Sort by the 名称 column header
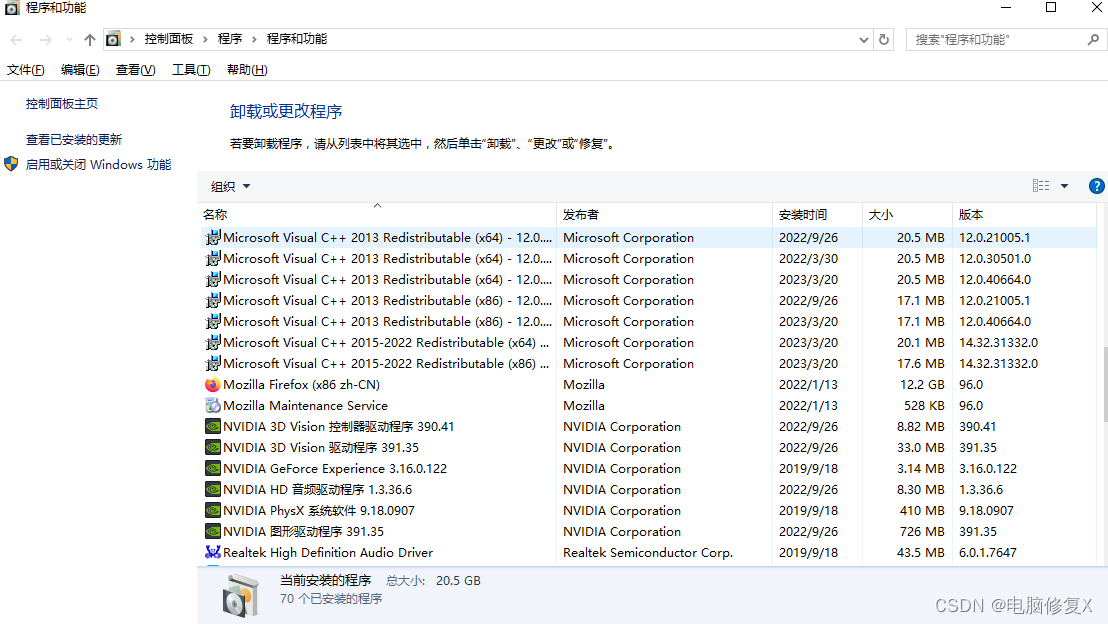The image size is (1108, 624). (x=377, y=214)
